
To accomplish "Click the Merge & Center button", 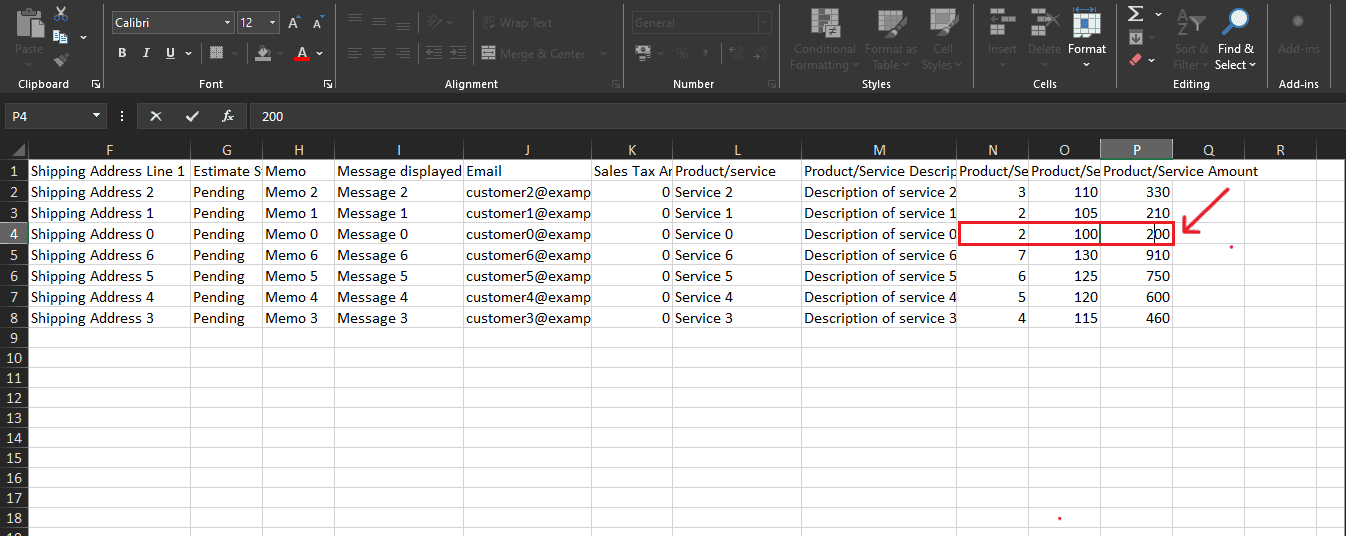I will 533,53.
